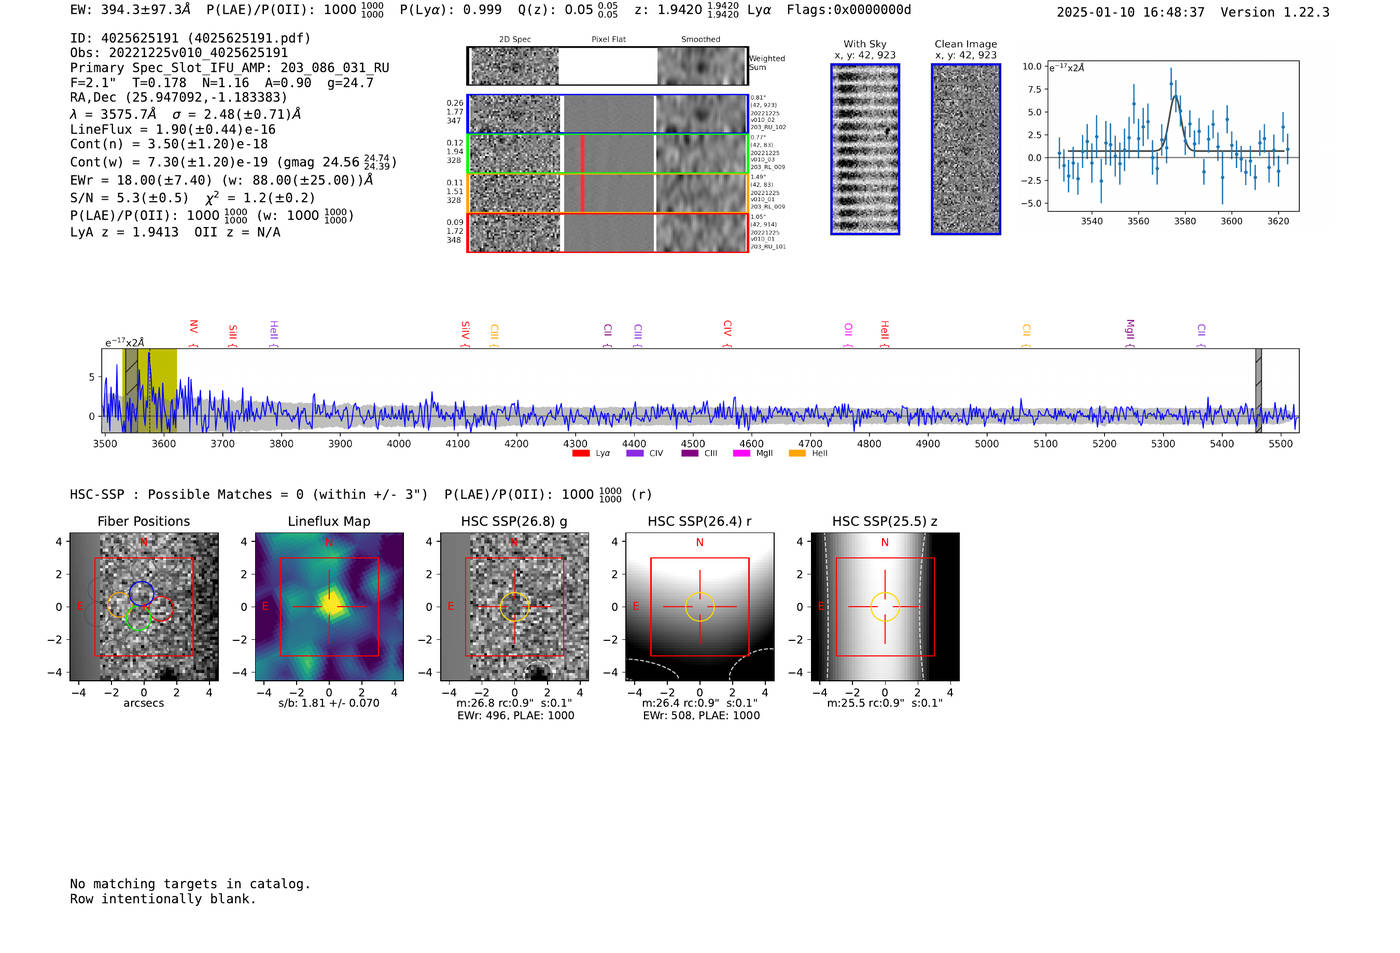Open the HSC SSP(26.8) g image
The image size is (1400, 953).
click(x=514, y=607)
